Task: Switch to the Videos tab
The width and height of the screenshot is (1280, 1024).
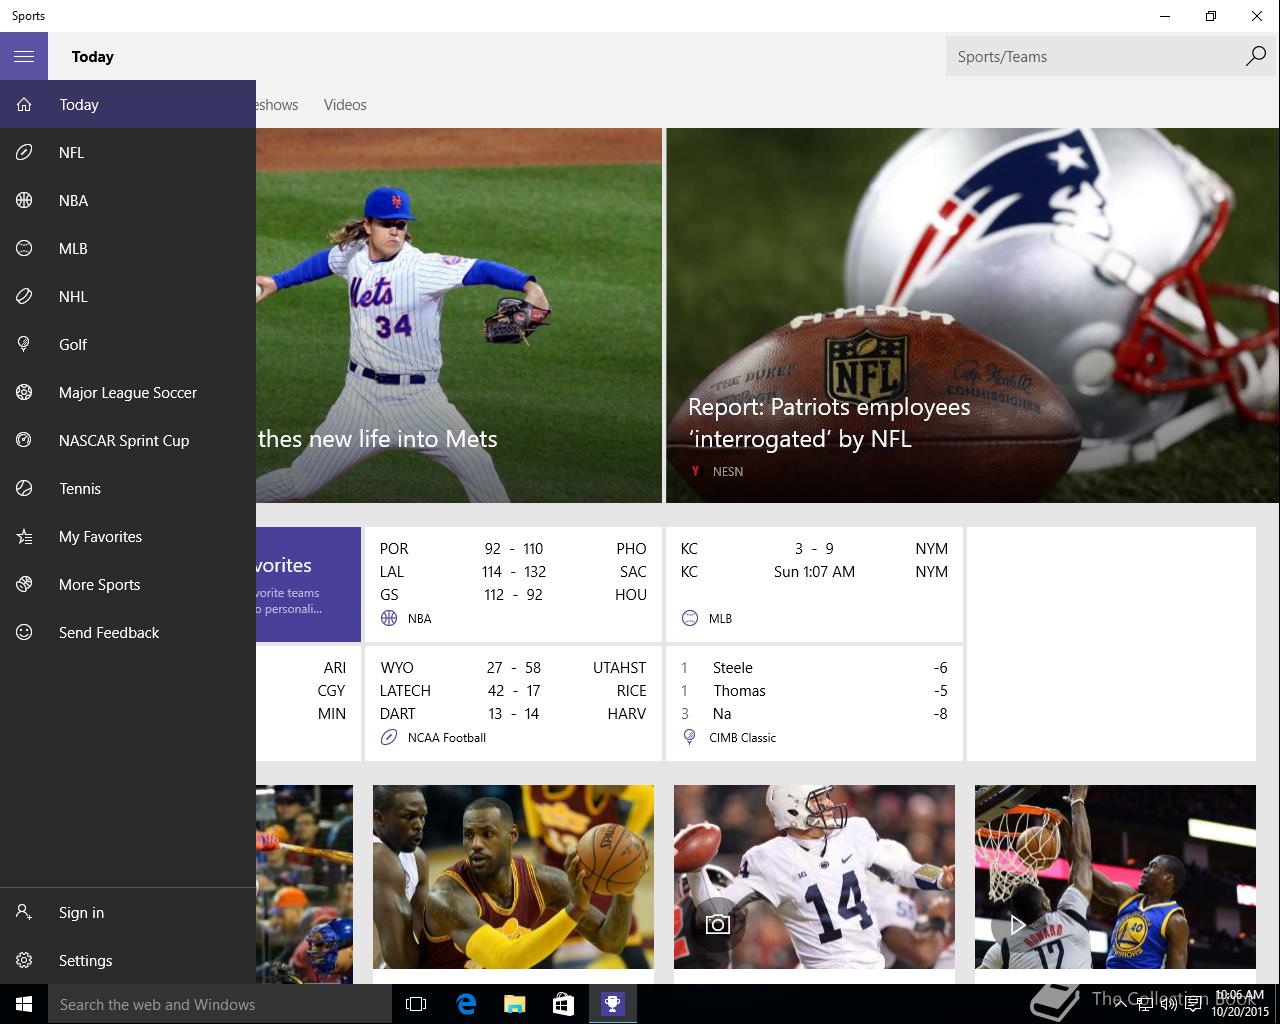Action: [345, 104]
